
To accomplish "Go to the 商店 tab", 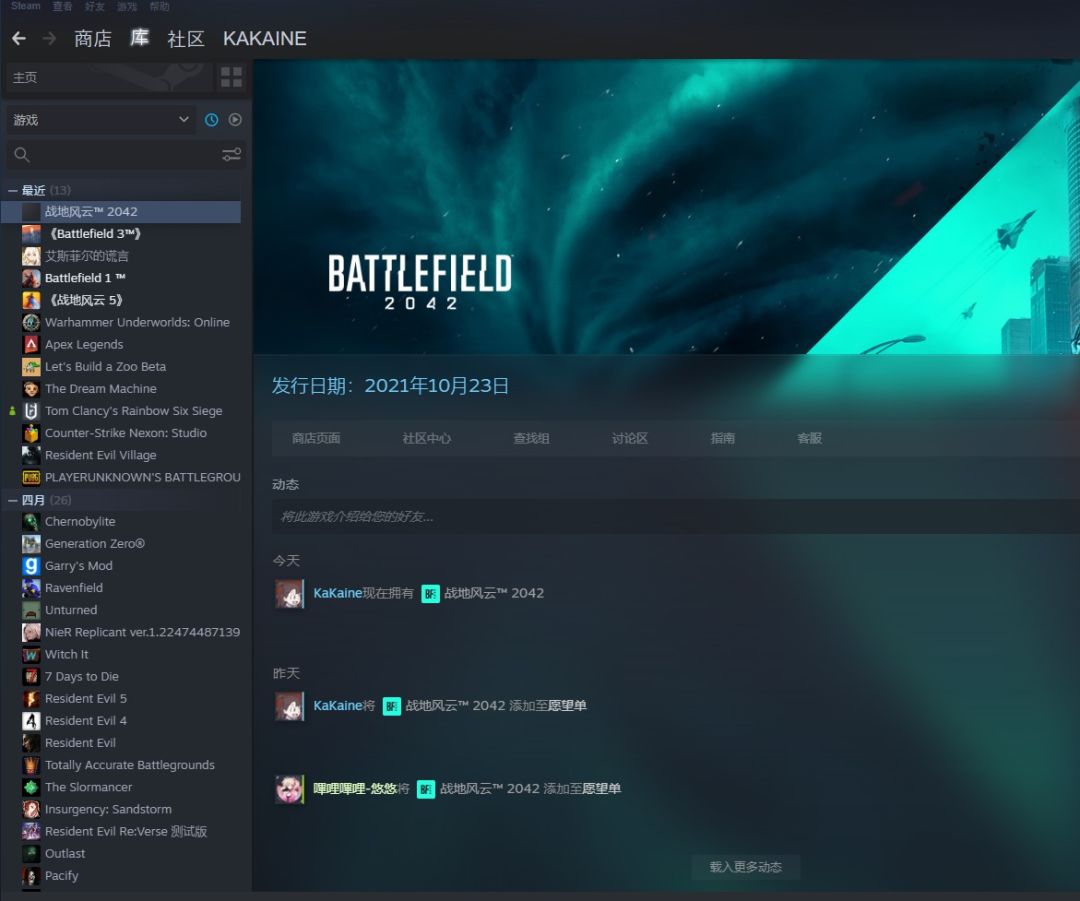I will point(93,39).
